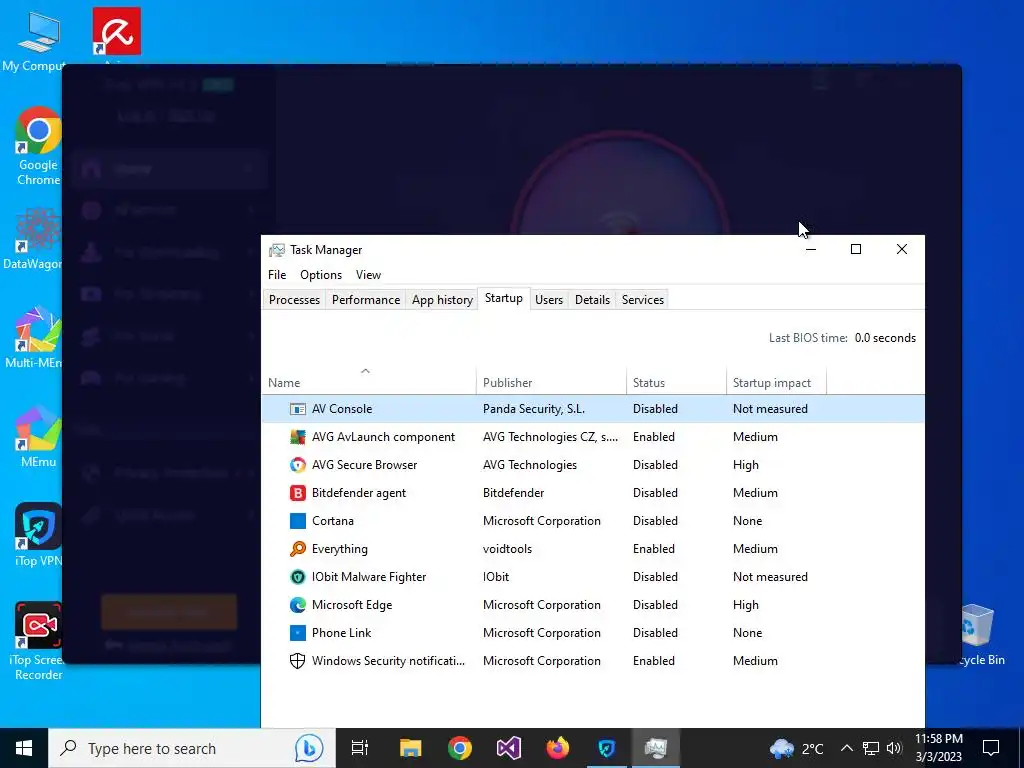Click the Cortana blue square icon
This screenshot has height=768, width=1024.
pyautogui.click(x=298, y=521)
